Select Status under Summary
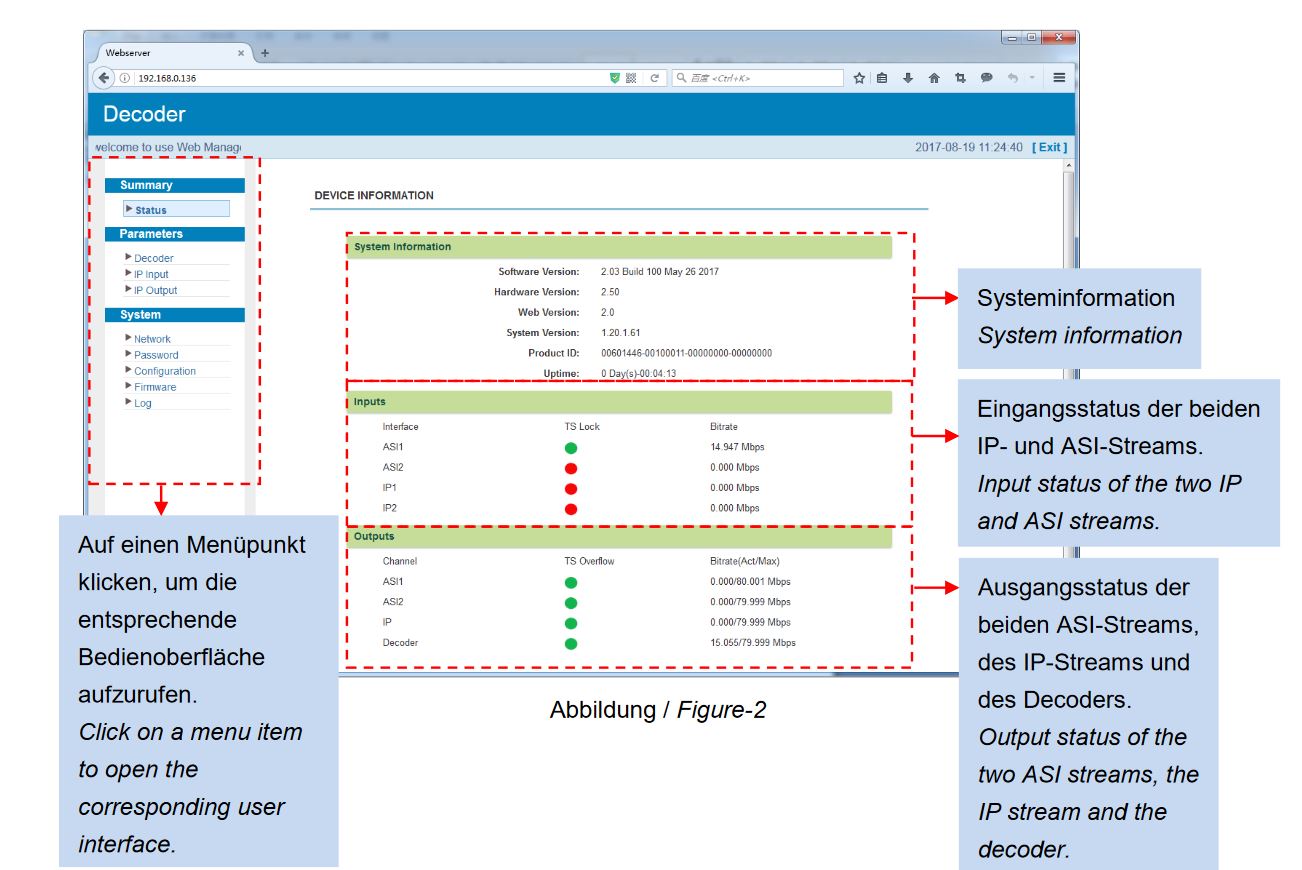Viewport: 1302px width, 870px height. tap(151, 210)
